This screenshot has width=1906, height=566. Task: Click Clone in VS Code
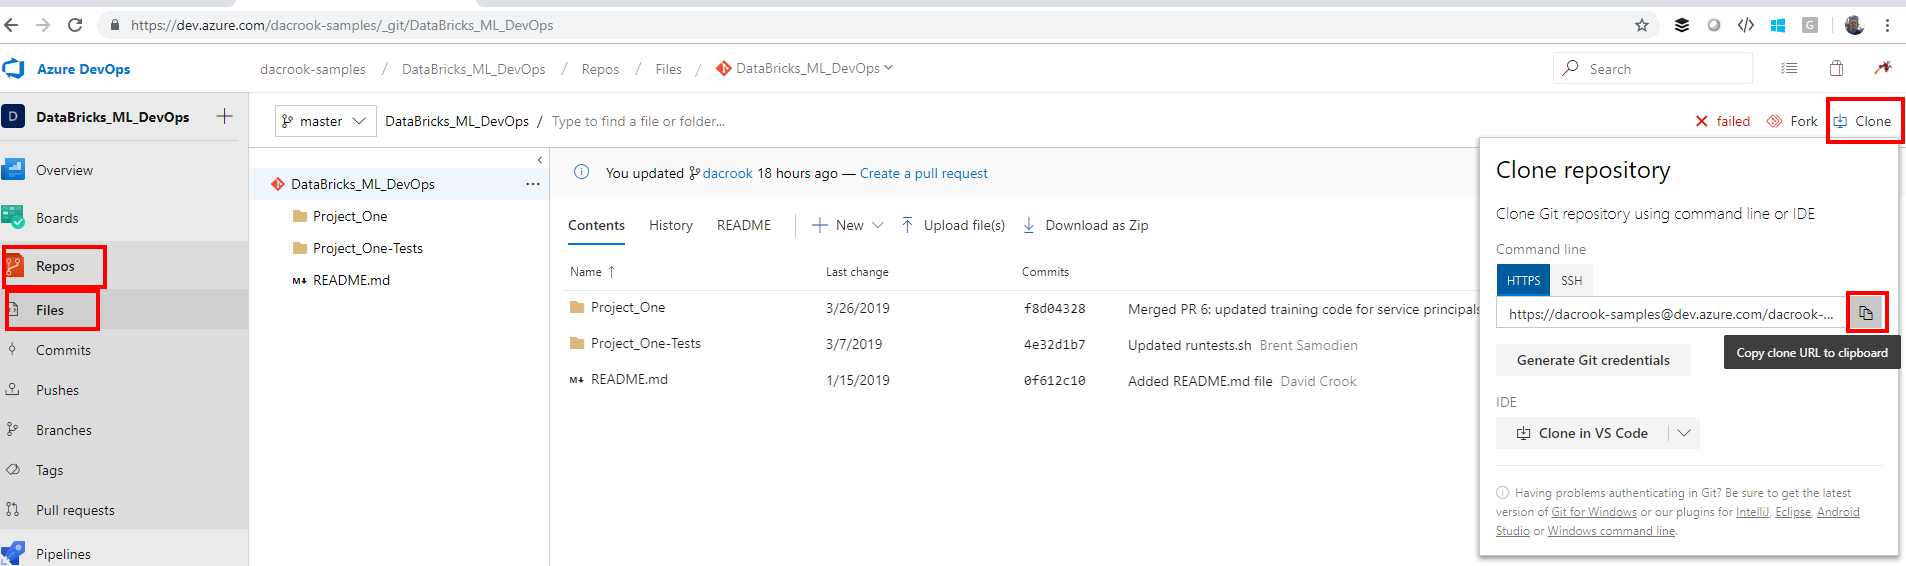(1582, 433)
